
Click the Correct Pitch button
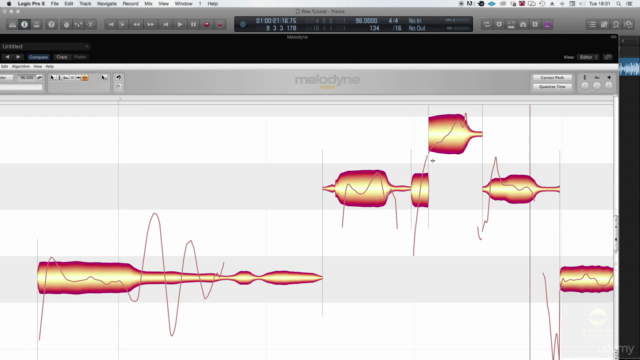tap(552, 78)
